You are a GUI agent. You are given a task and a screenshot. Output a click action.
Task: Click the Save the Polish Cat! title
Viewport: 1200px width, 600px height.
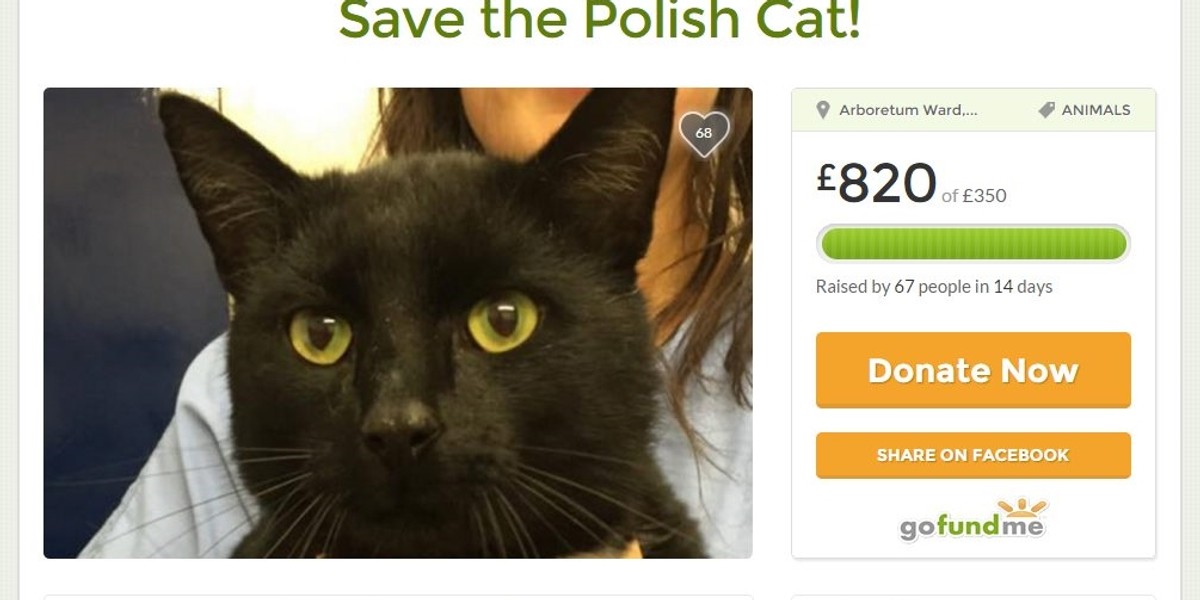[x=600, y=20]
